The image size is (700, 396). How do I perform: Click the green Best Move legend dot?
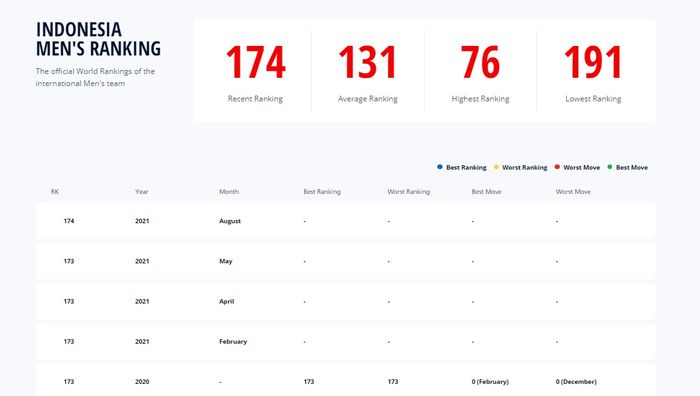point(610,167)
